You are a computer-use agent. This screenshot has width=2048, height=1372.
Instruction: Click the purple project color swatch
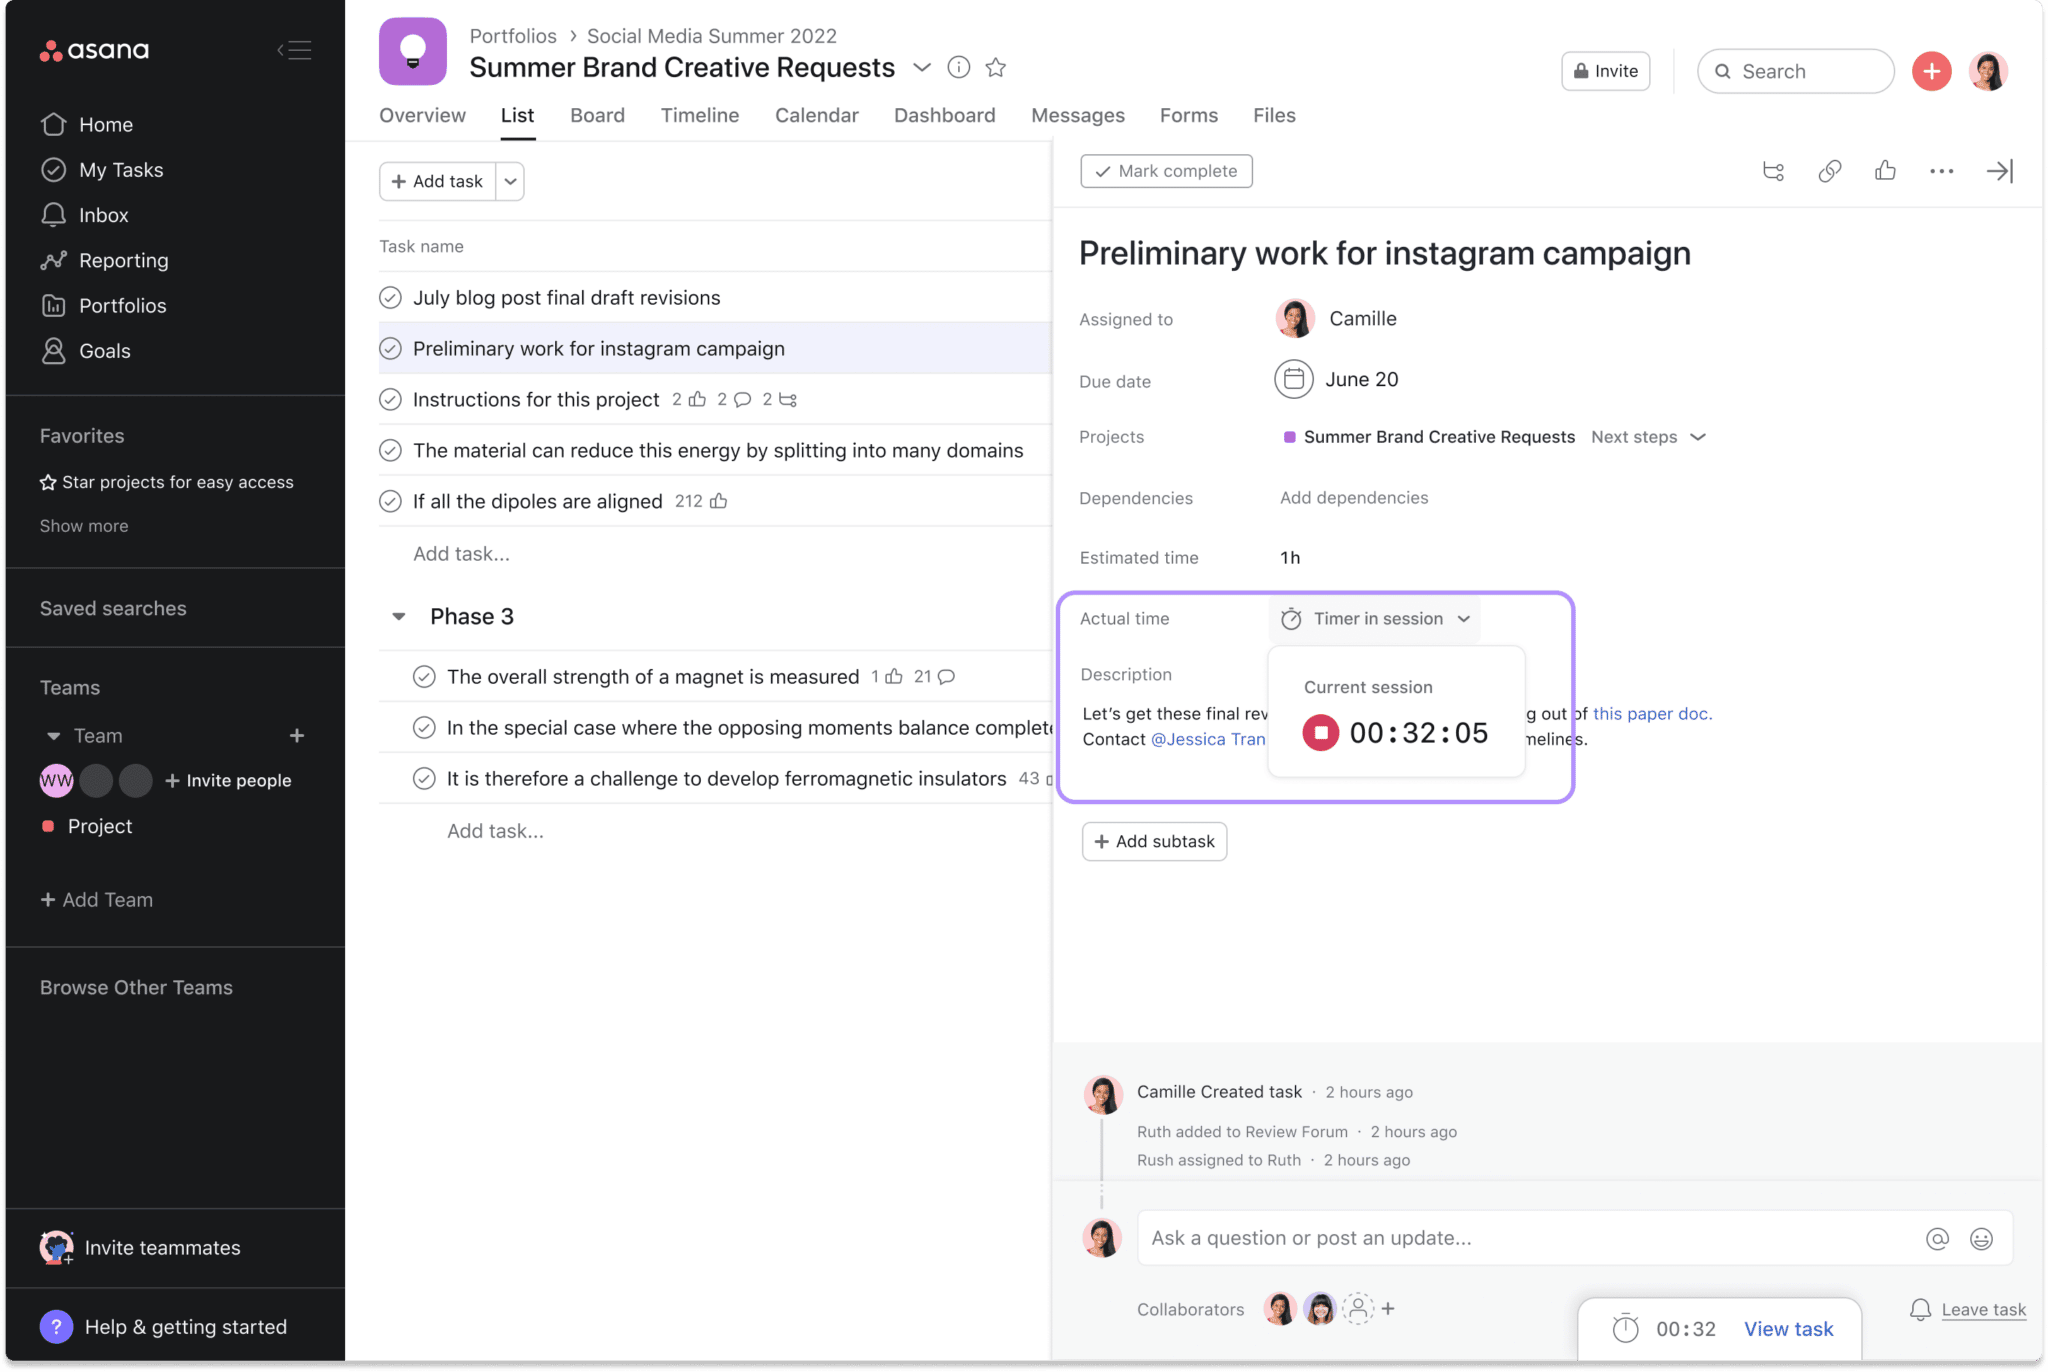[x=1289, y=437]
